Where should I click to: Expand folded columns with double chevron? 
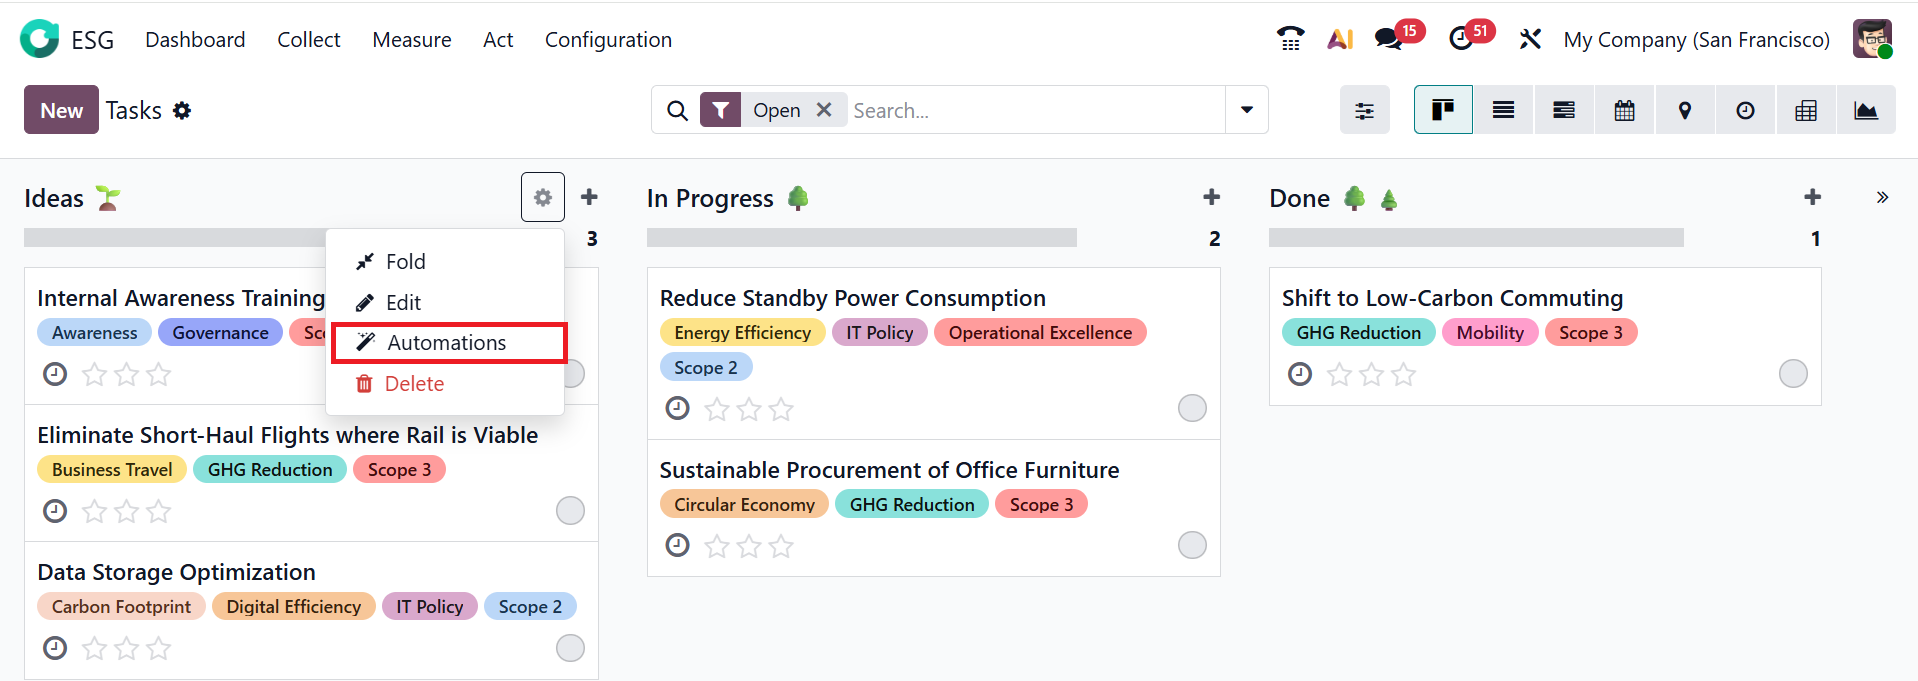(x=1882, y=197)
